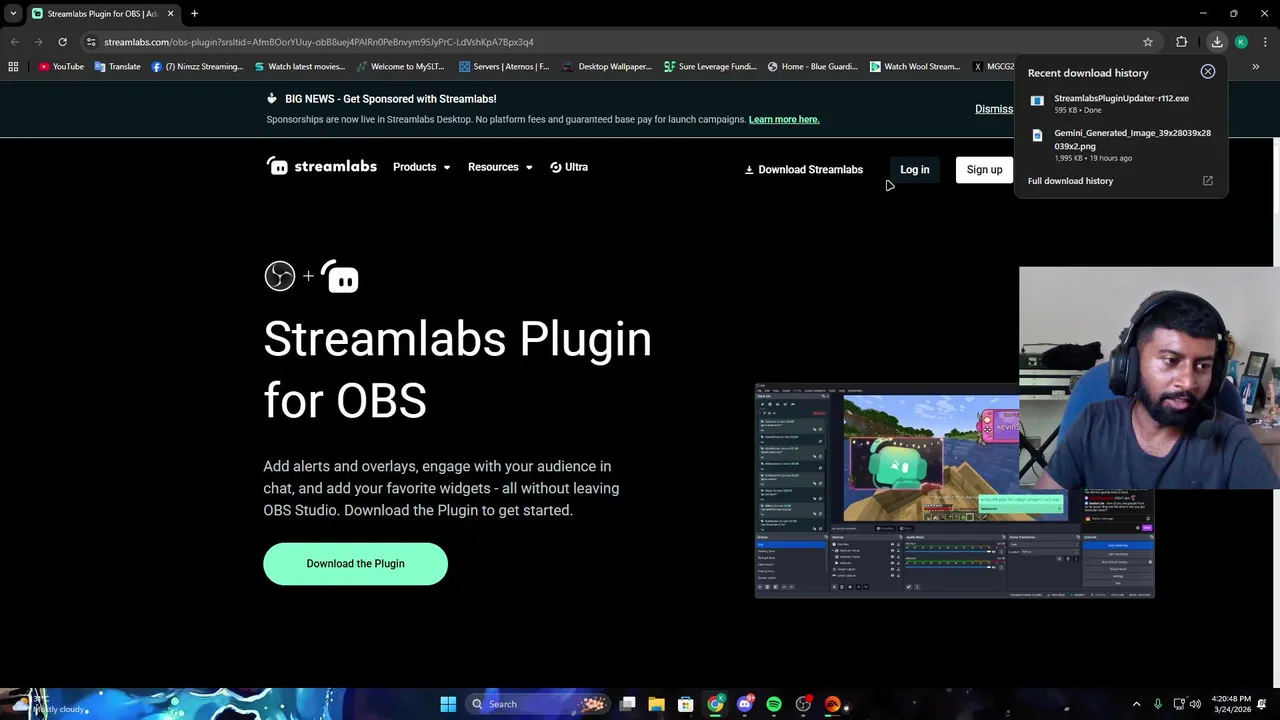1280x720 pixels.
Task: Expand the Products dropdown menu
Action: click(x=421, y=167)
